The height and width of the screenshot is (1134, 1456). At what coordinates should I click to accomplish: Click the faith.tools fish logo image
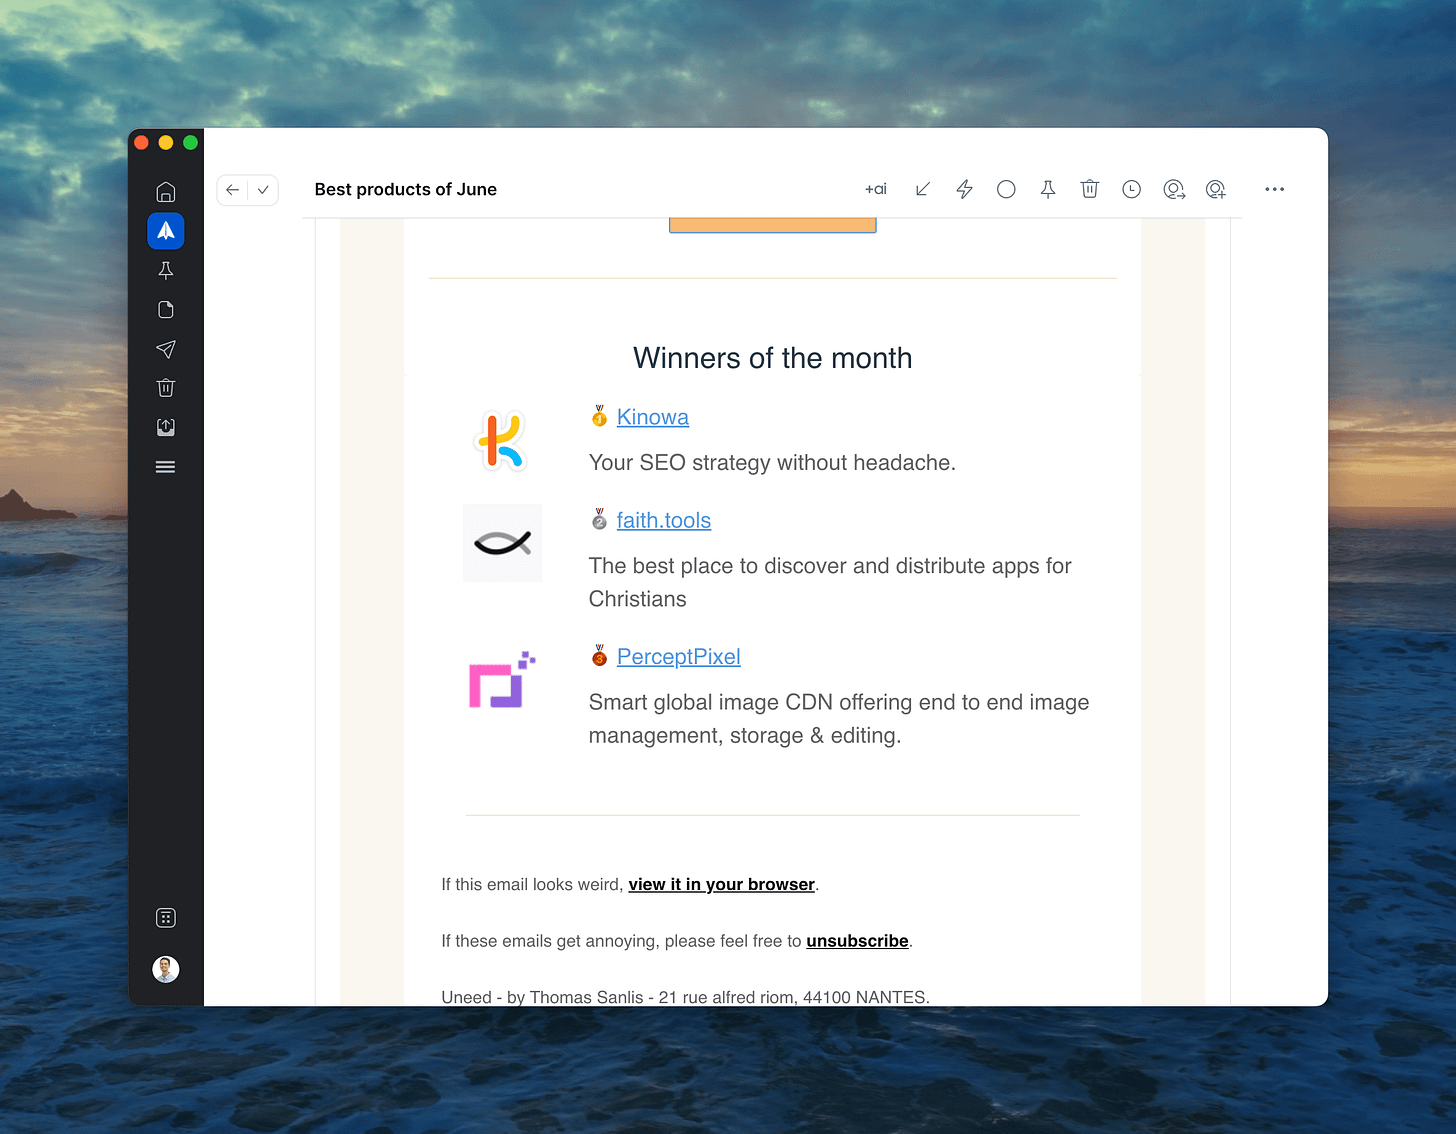(x=502, y=543)
